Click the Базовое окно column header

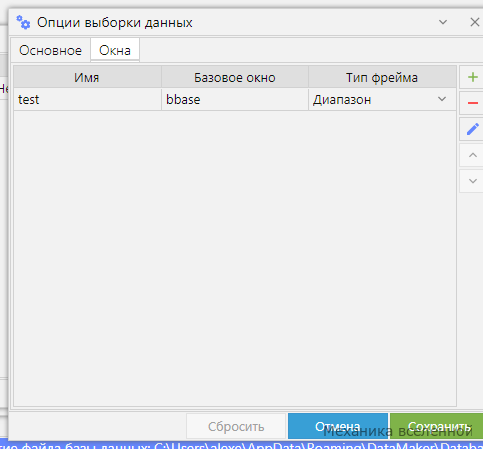coord(235,77)
